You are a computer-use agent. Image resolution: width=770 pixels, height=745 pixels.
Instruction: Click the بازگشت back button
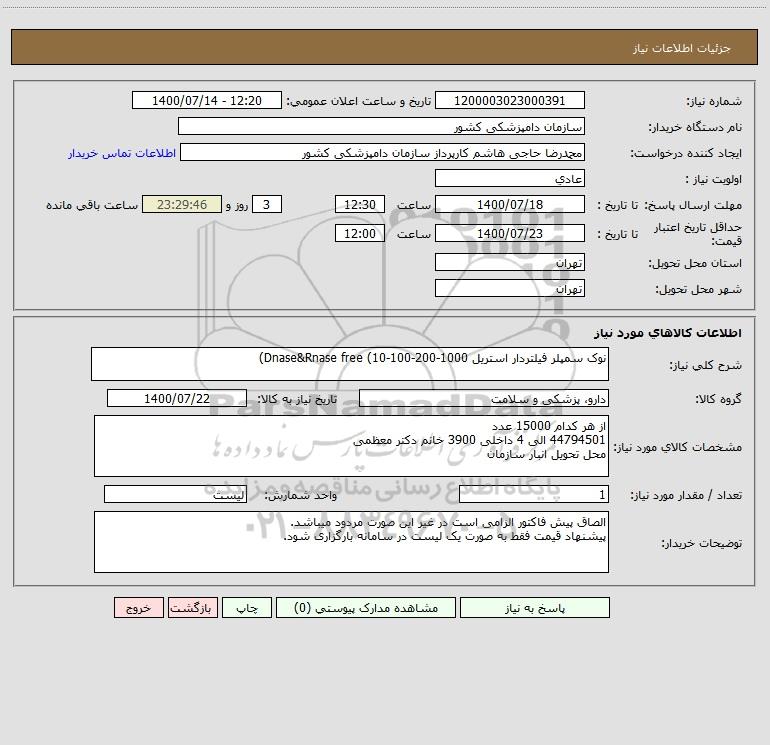[x=192, y=607]
